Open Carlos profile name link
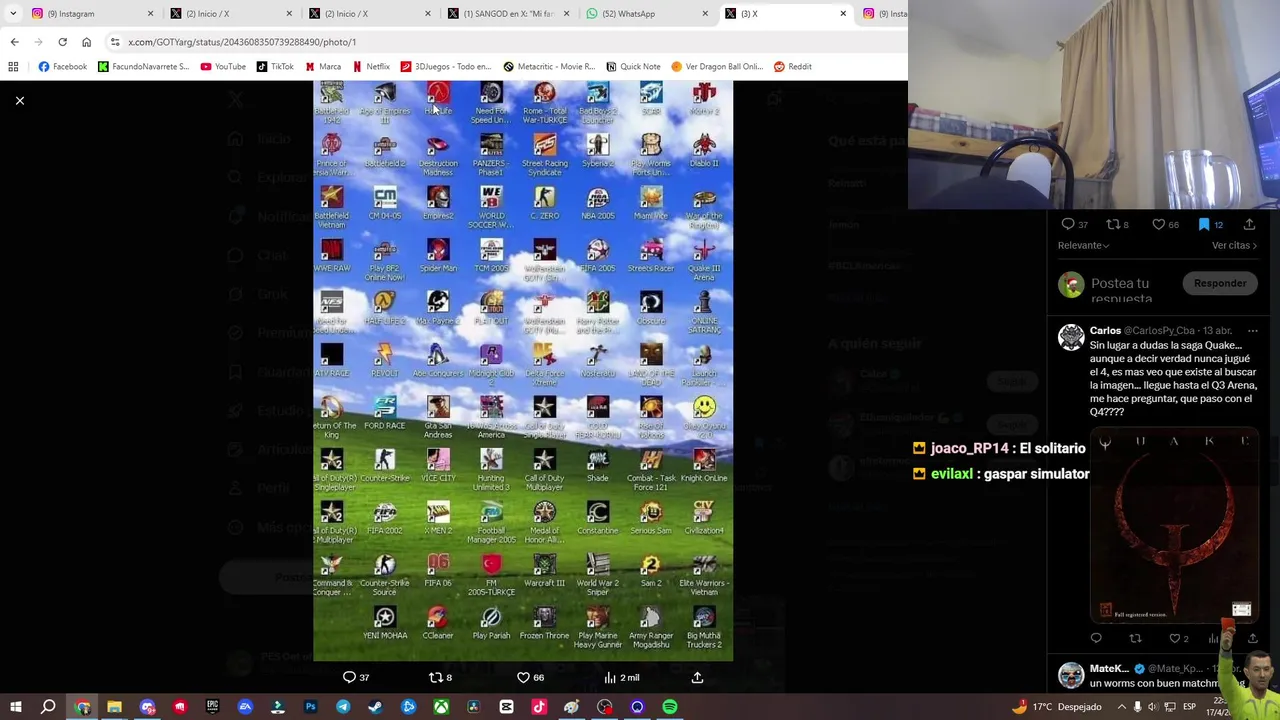 1105,330
